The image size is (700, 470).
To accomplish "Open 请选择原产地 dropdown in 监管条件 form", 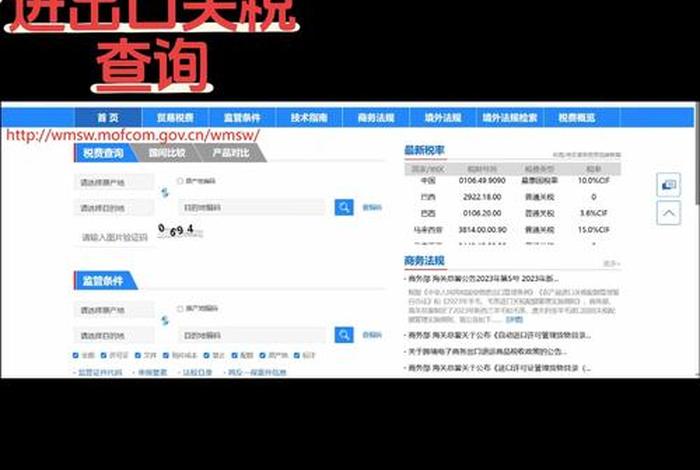I will tap(114, 310).
